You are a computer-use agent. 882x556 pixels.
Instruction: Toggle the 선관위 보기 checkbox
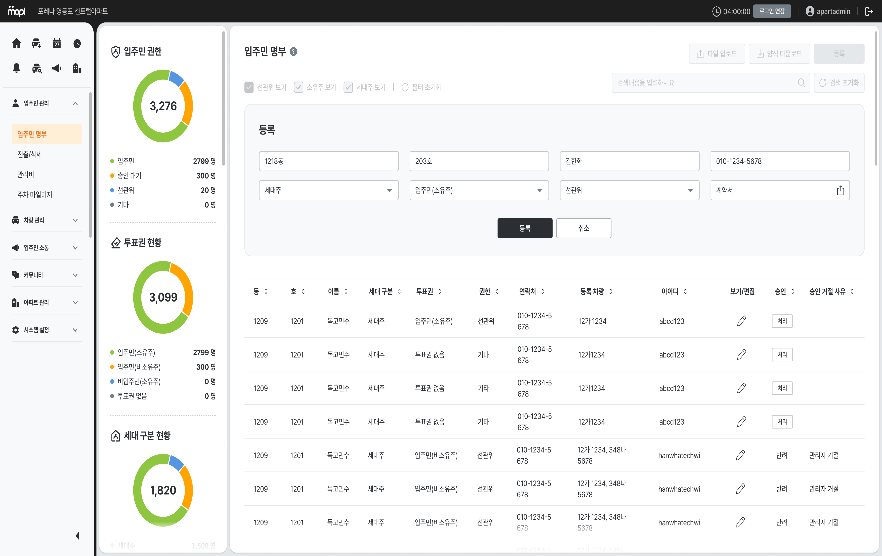pos(249,87)
